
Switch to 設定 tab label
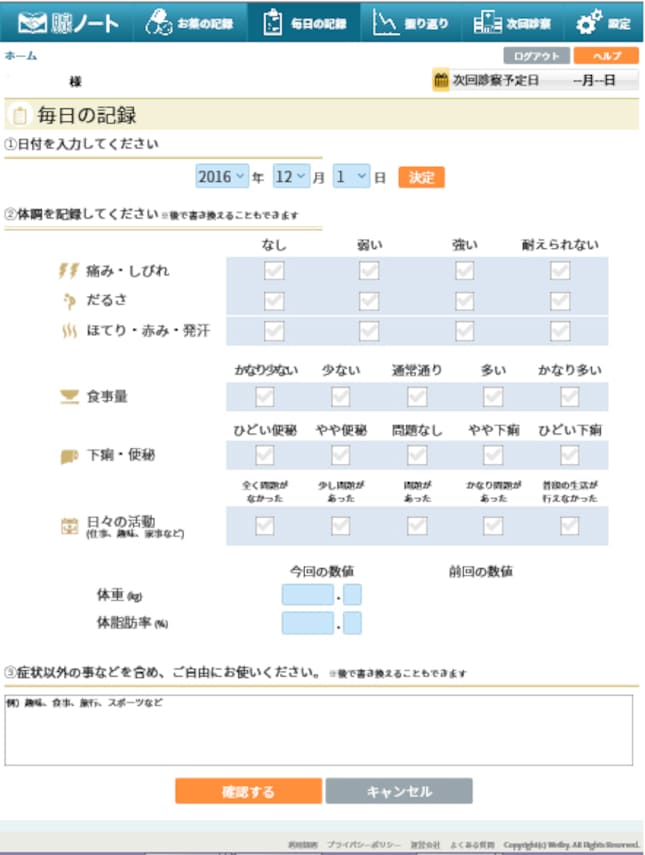click(619, 23)
